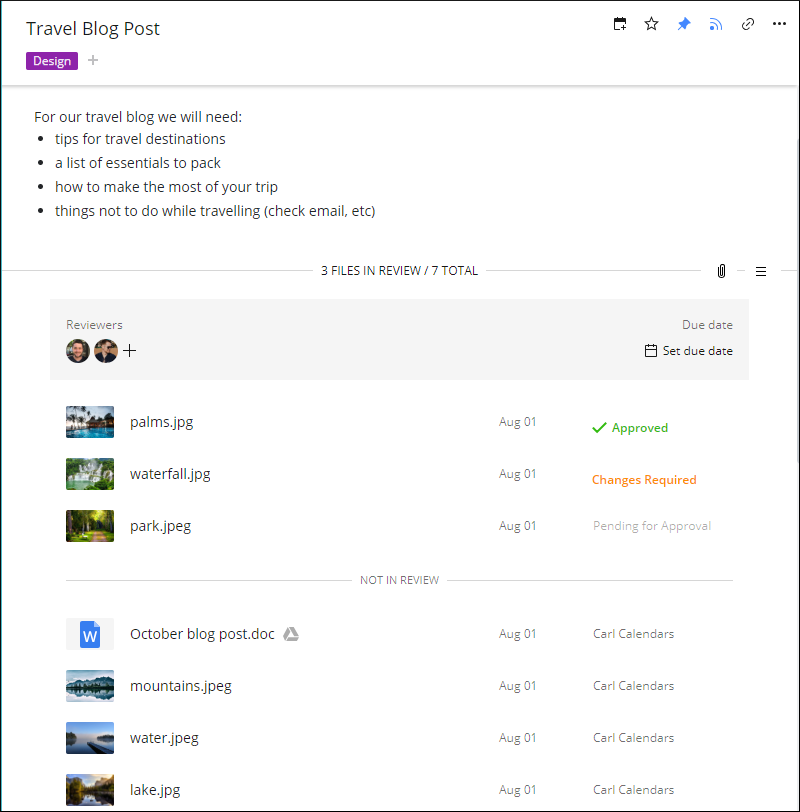Click Carl Calendars on mountains.jpeg row

tap(633, 686)
